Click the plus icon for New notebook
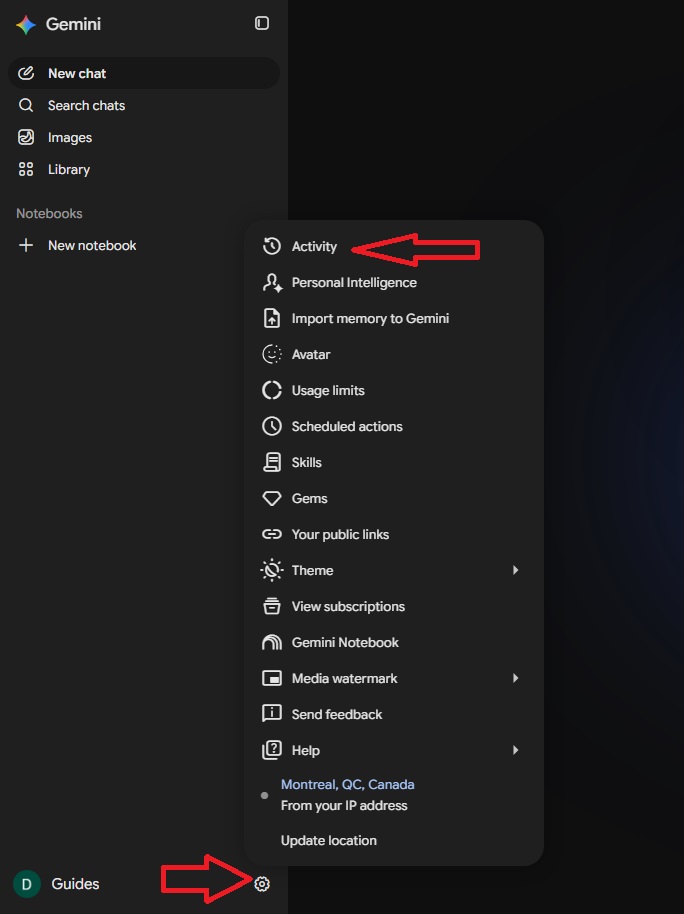 (x=26, y=245)
